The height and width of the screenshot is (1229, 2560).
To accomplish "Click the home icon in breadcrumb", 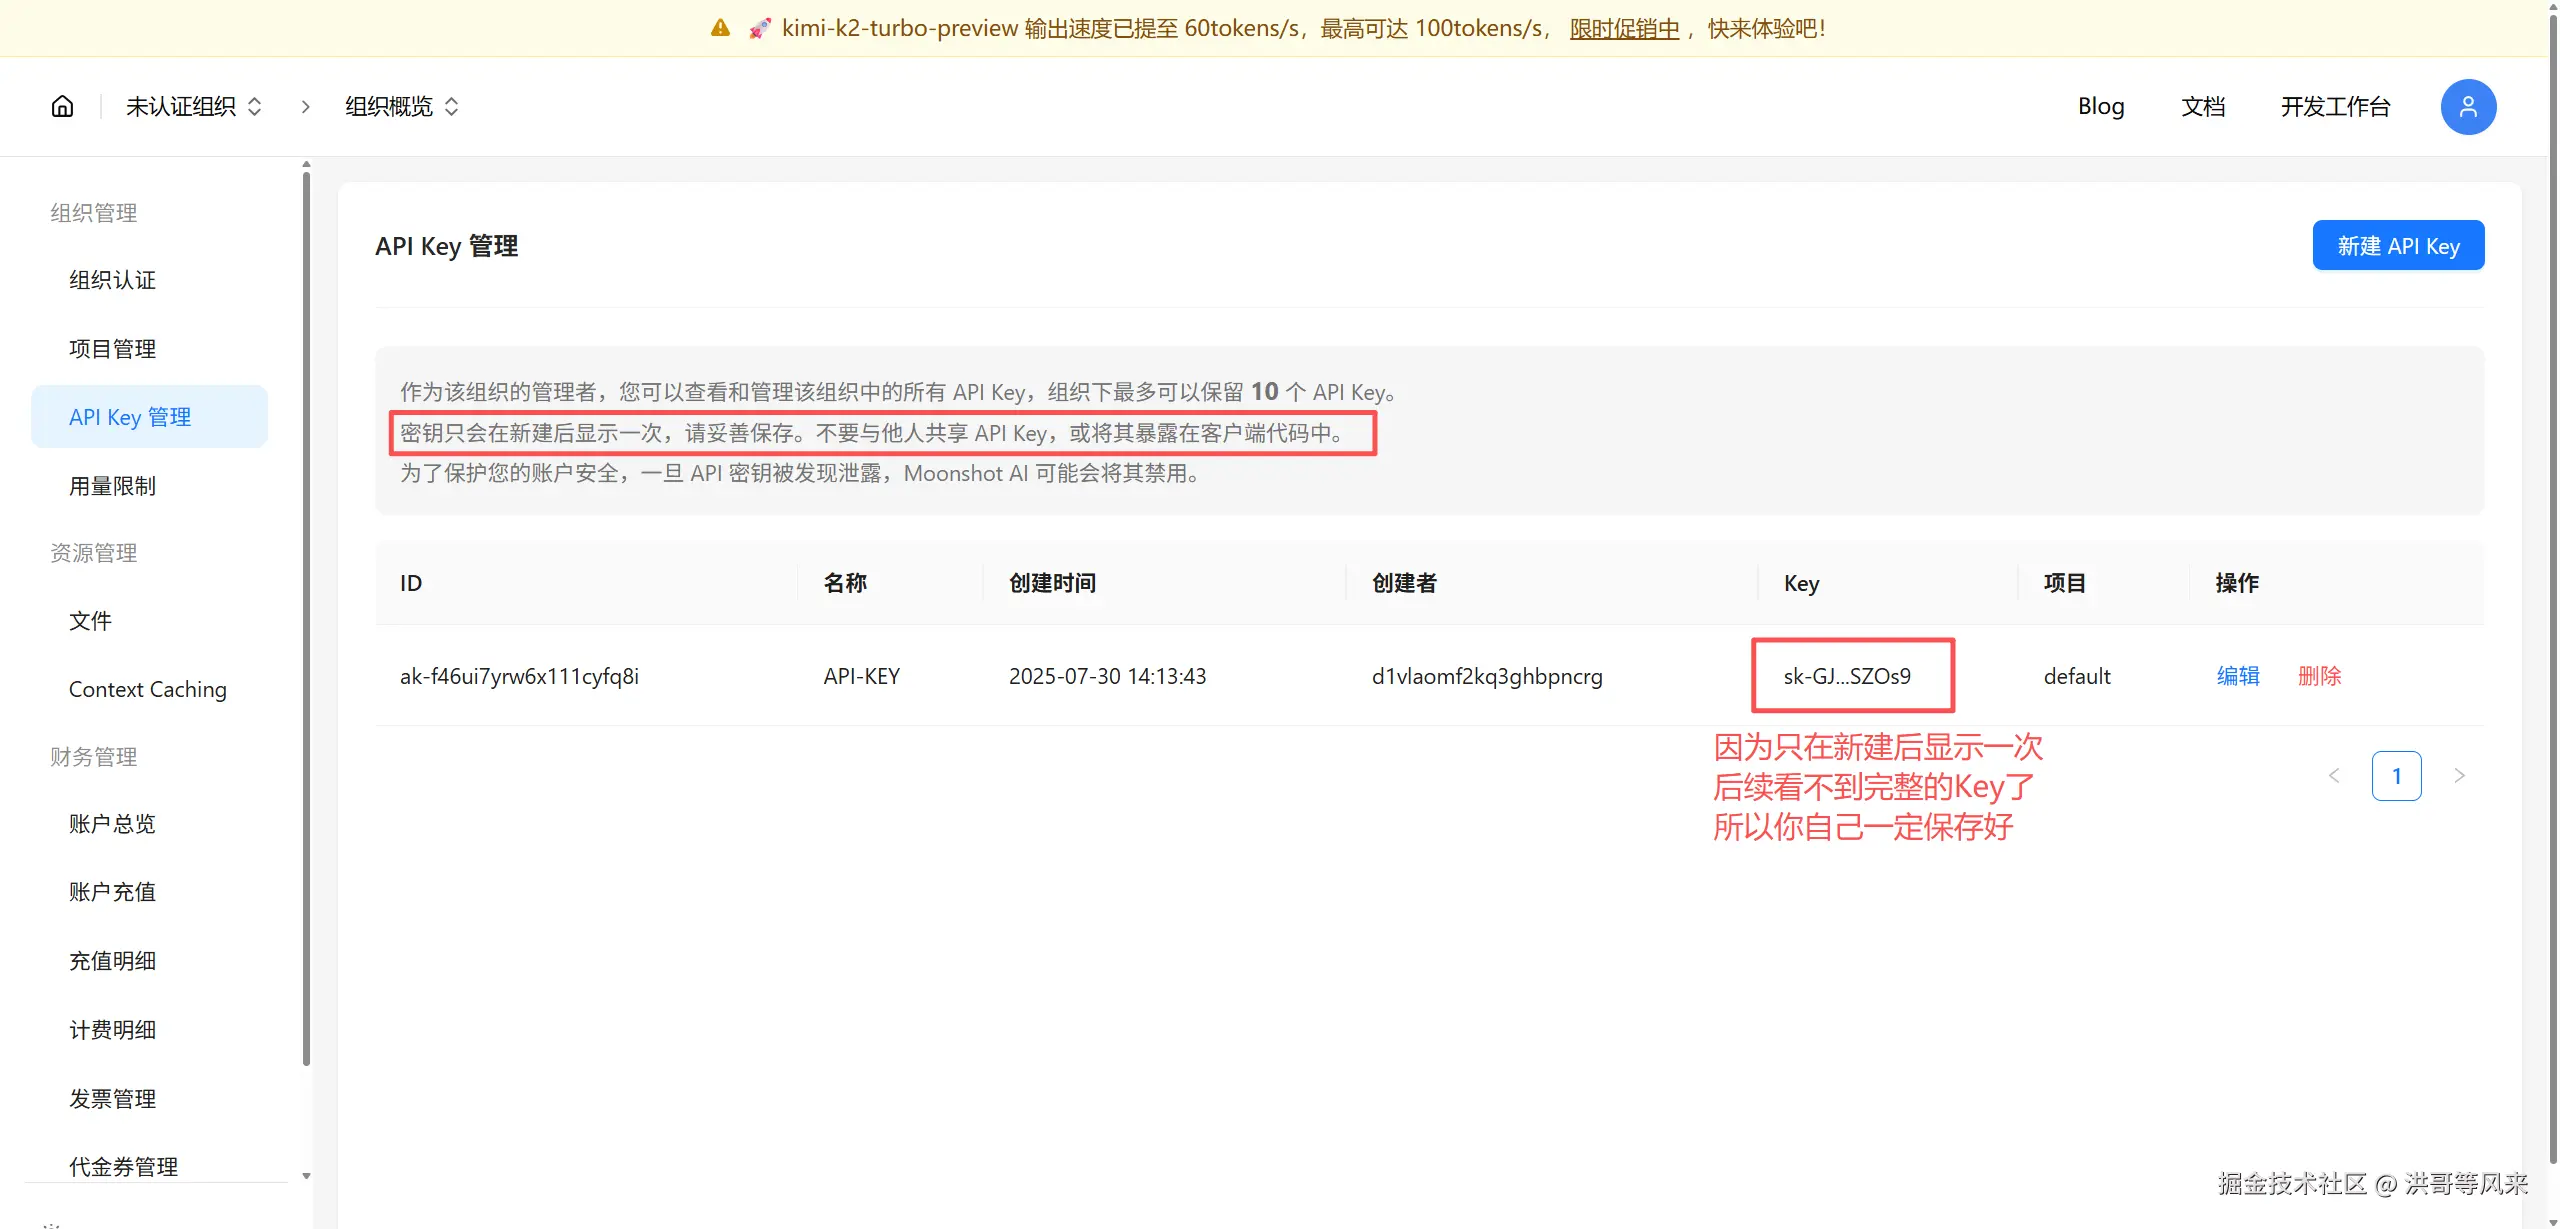I will point(62,106).
